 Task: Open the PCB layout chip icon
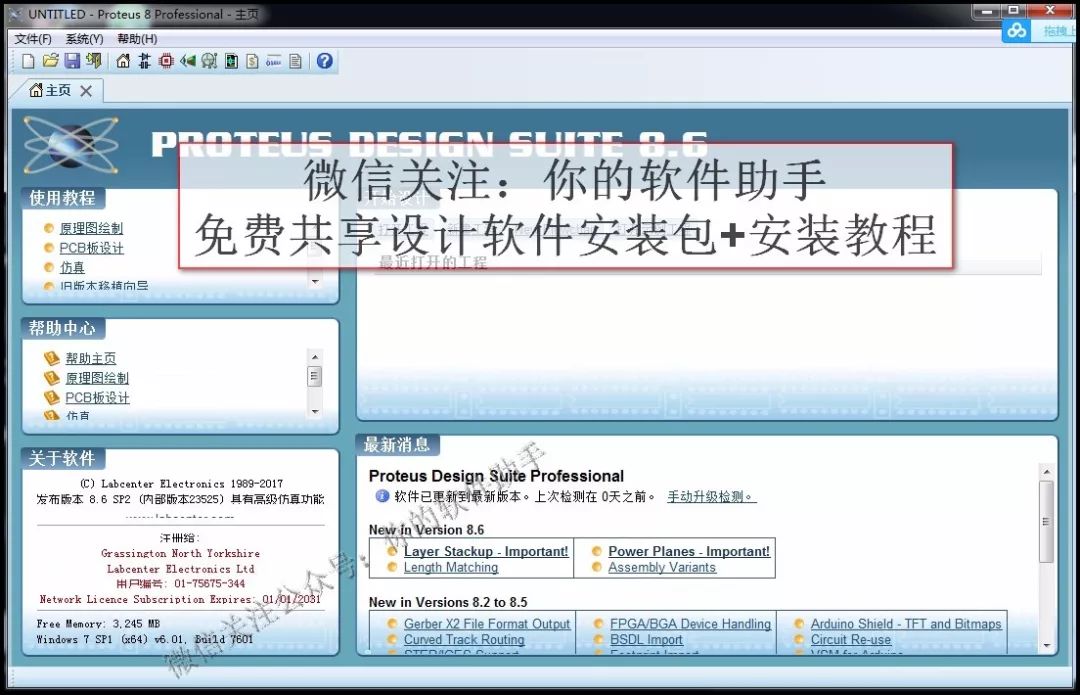click(166, 61)
